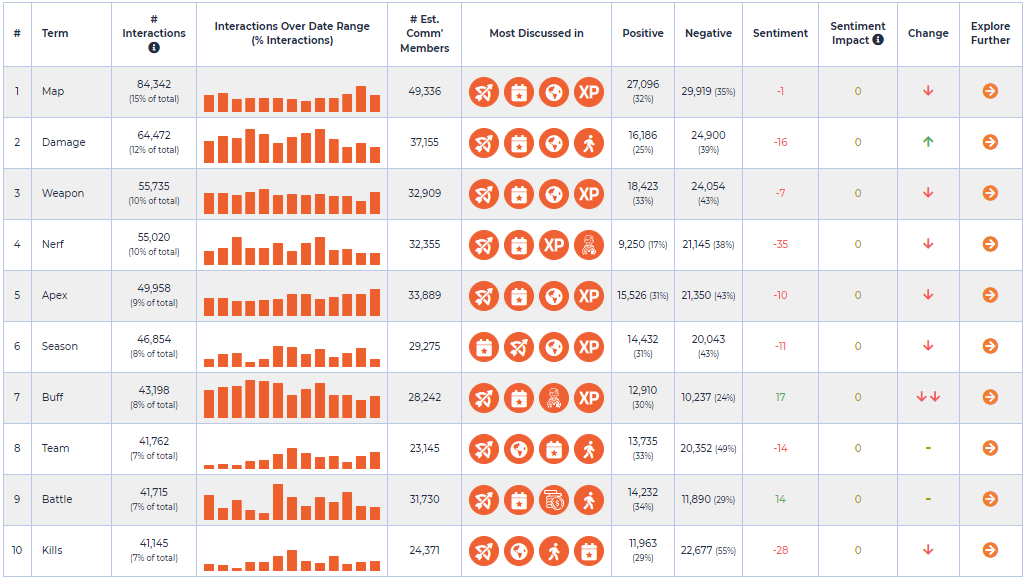
Task: Click the Negative column header
Action: [x=708, y=33]
